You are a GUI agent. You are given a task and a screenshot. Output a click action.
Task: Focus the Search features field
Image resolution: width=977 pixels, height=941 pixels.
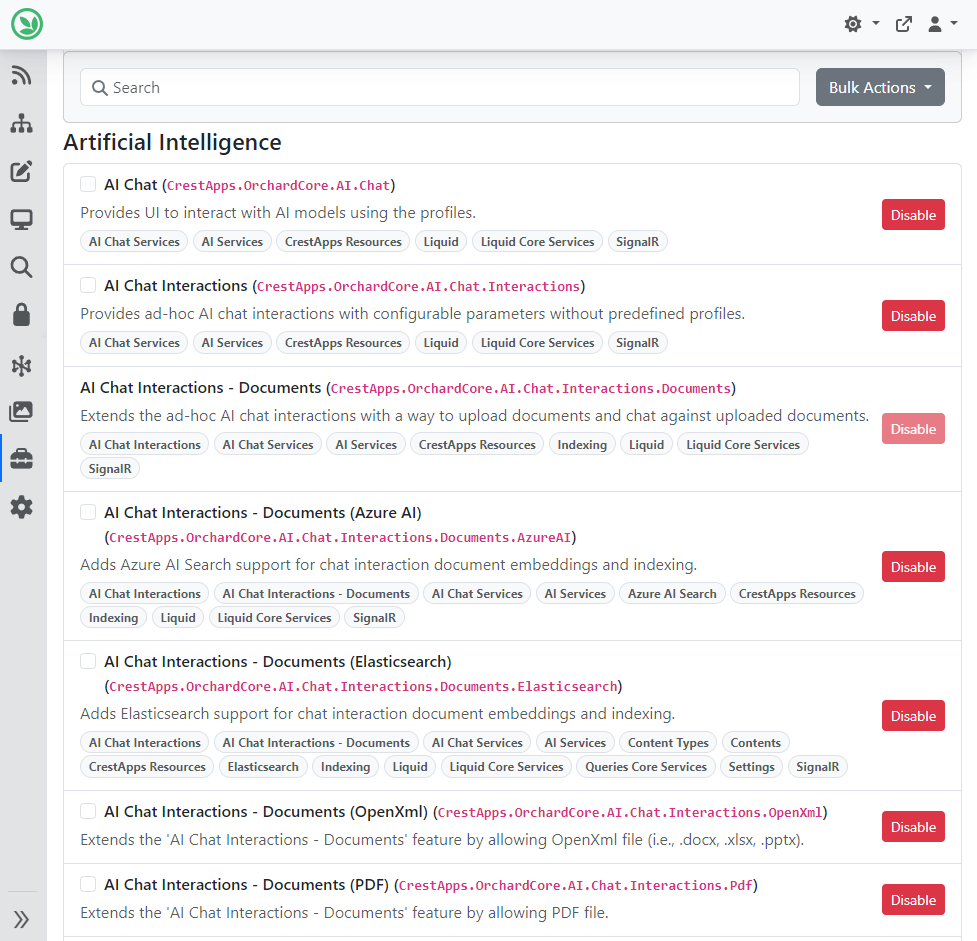coord(439,87)
